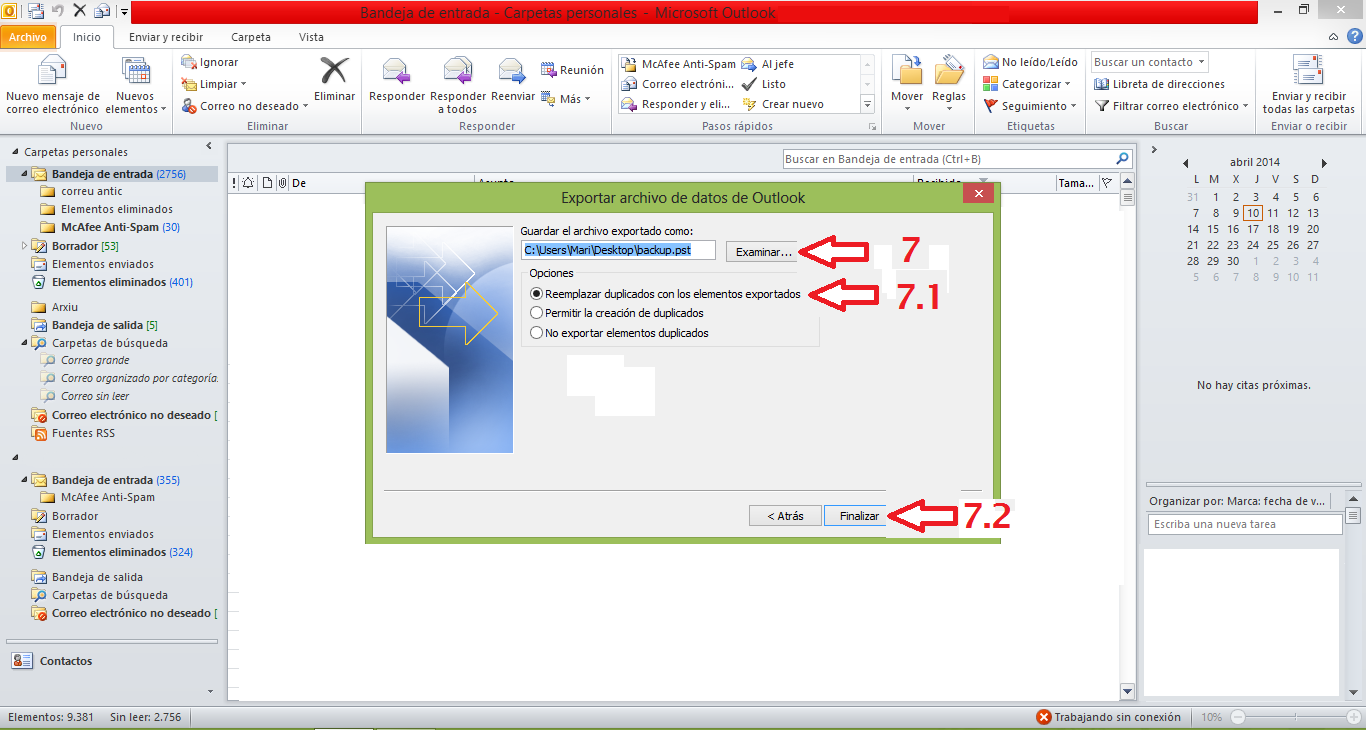
Task: Click the export file path field
Action: (x=619, y=250)
